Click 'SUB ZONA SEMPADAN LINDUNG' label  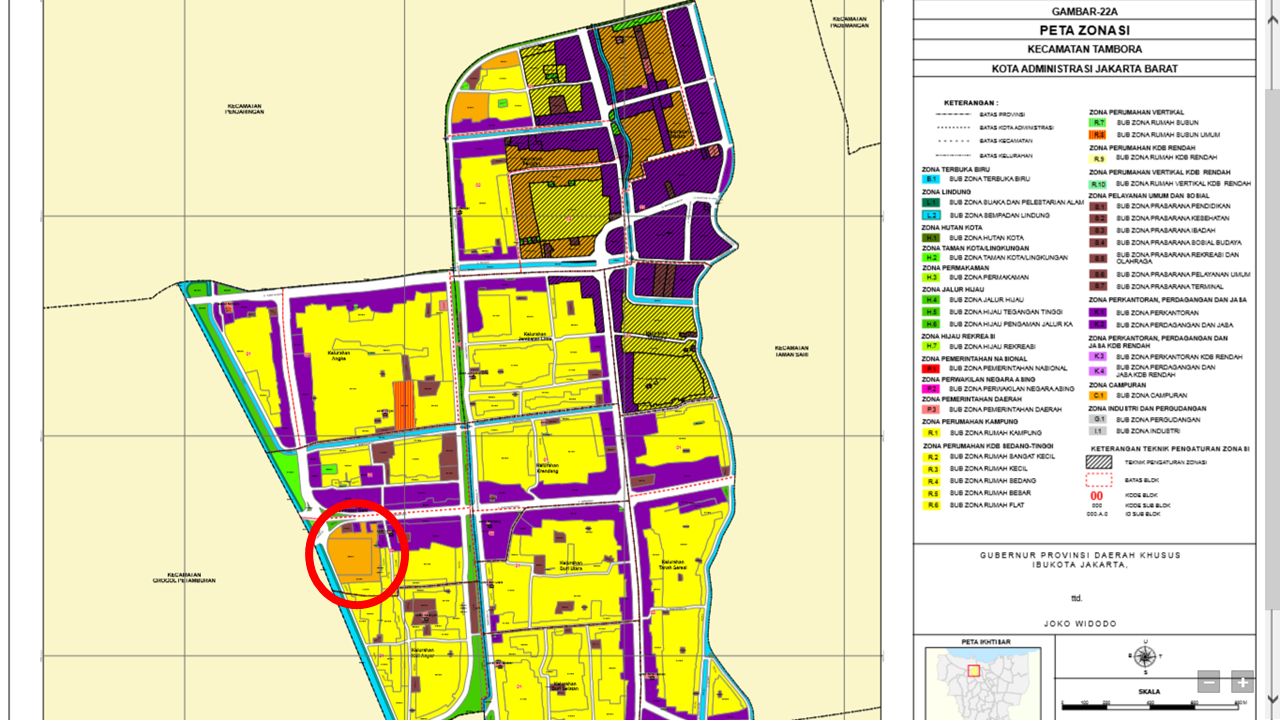click(x=999, y=215)
